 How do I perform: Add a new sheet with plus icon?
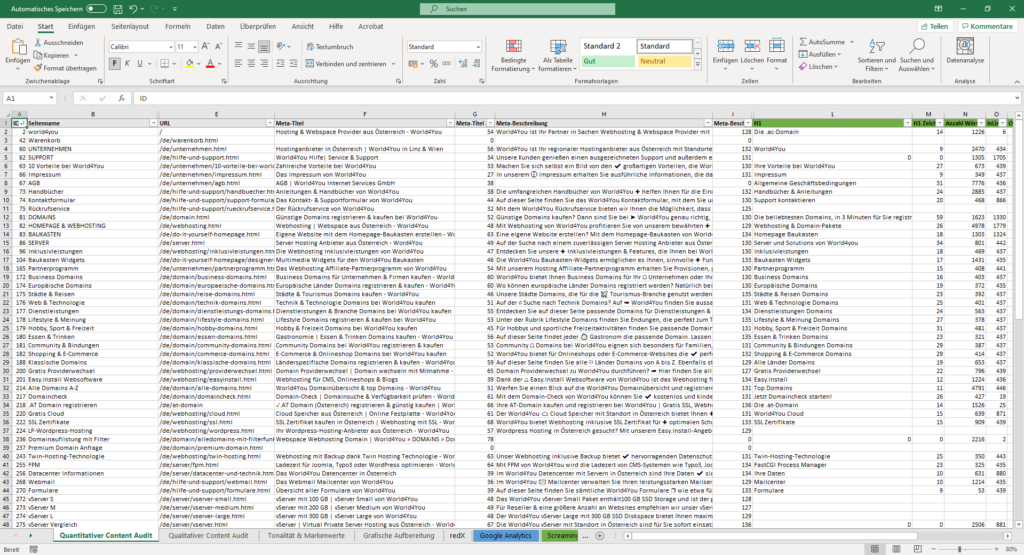(600, 535)
